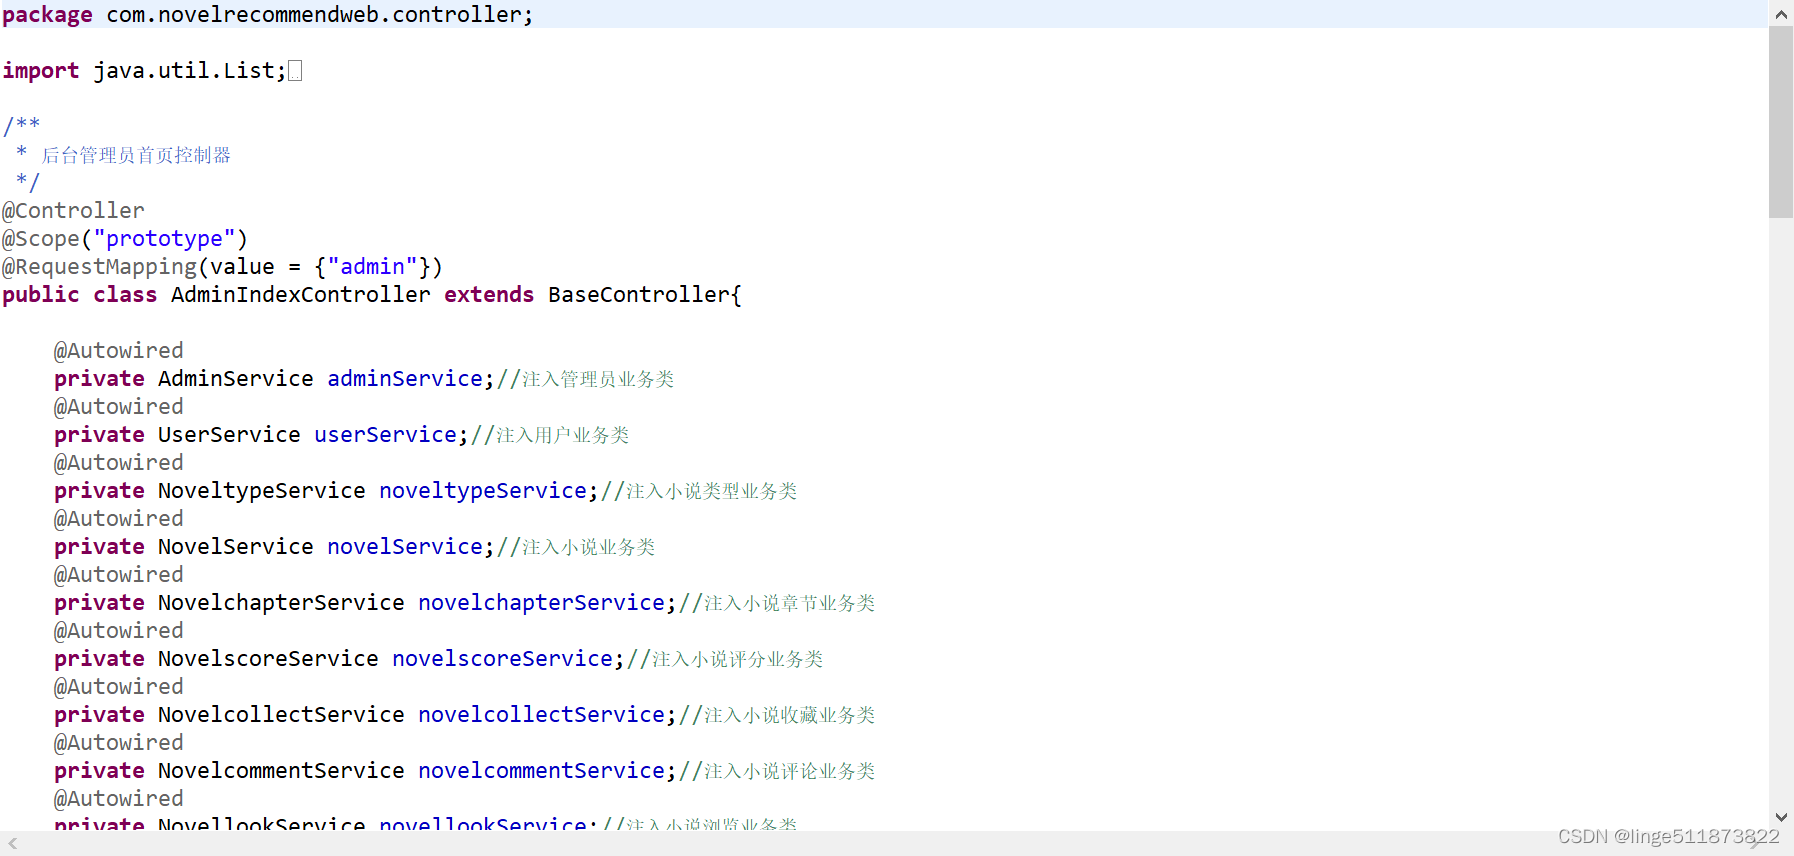Click the Chinese Javadoc comment line
Image resolution: width=1794 pixels, height=856 pixels.
pos(136,155)
